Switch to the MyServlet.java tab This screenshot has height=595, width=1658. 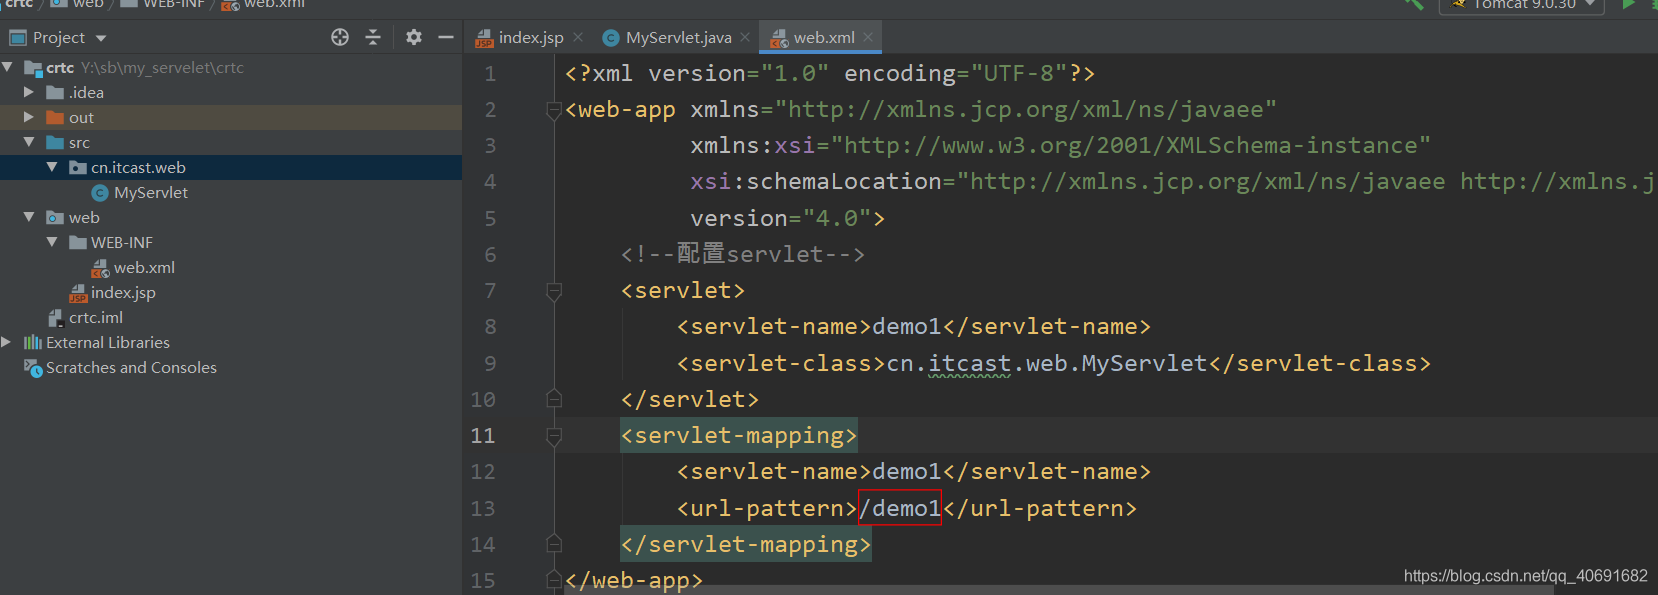(679, 37)
